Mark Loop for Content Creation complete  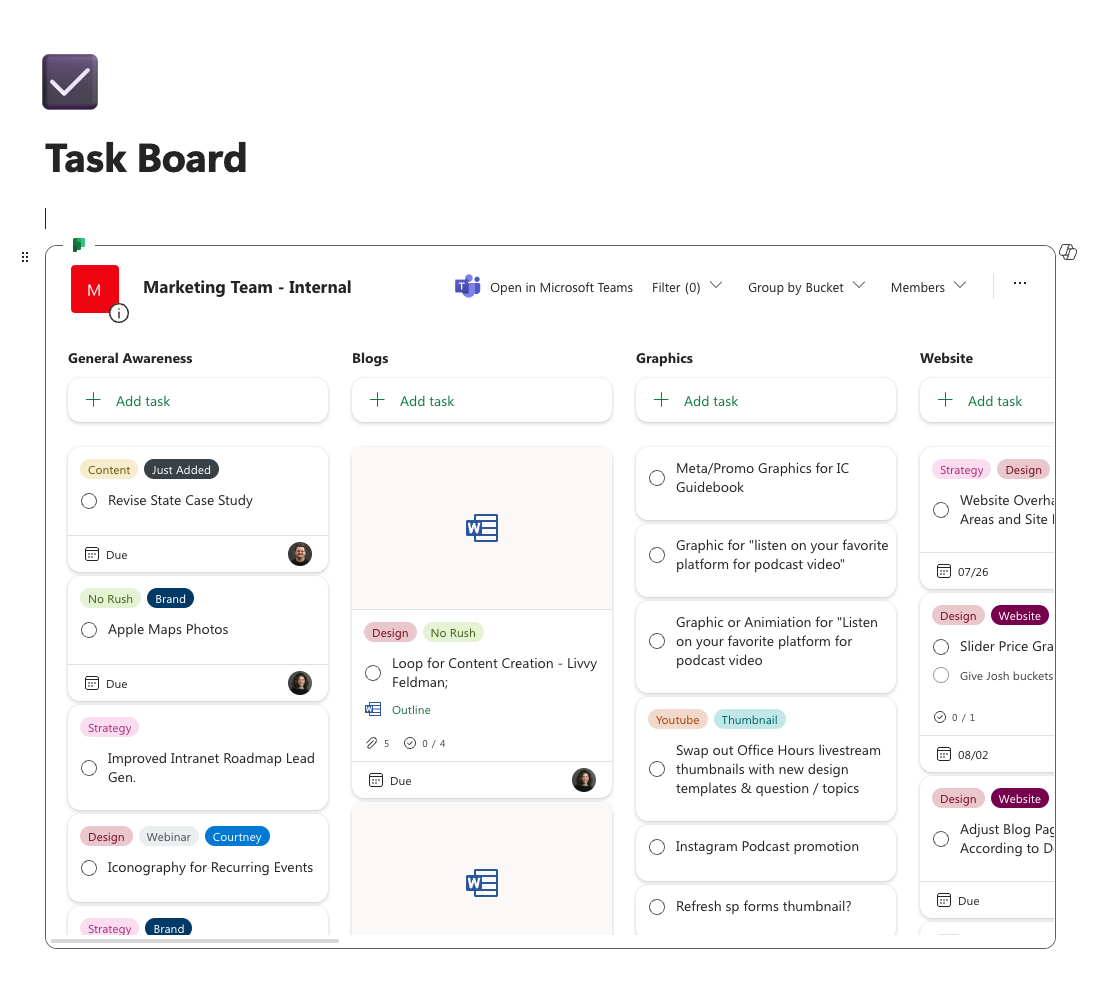373,673
